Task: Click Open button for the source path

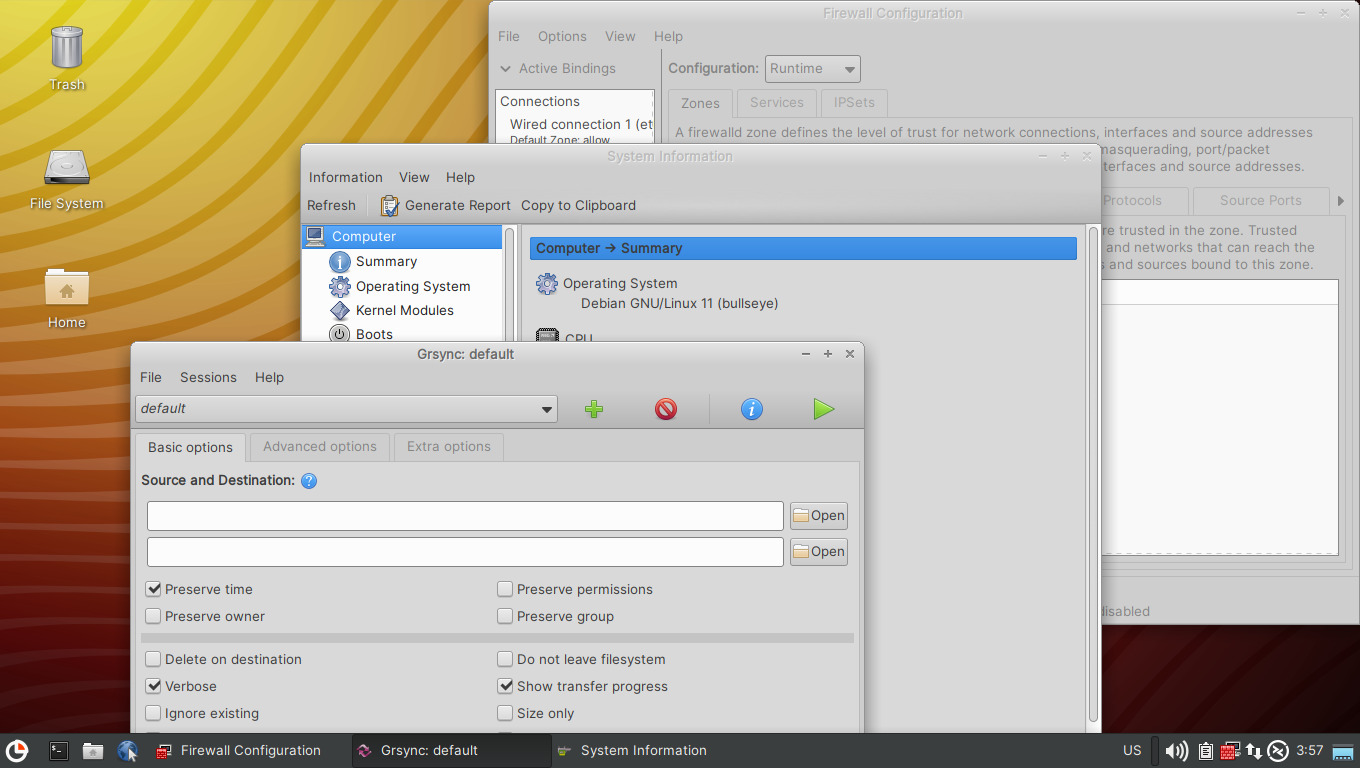Action: (x=818, y=516)
